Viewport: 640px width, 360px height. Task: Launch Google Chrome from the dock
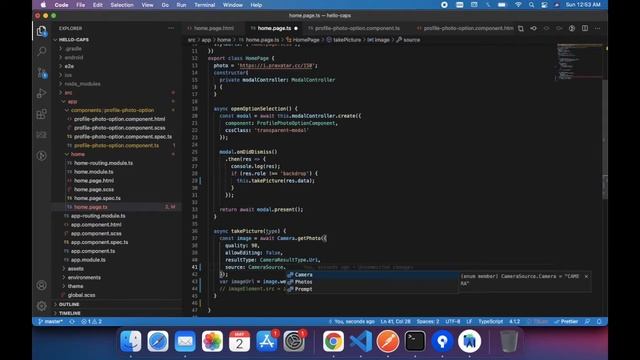[x=333, y=341]
